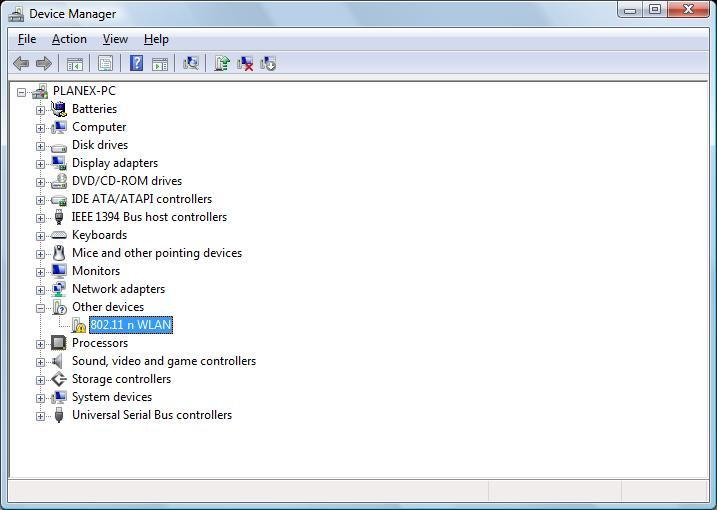Click the Device Manager title bar icon
Screen dimensions: 717x510
16,14
